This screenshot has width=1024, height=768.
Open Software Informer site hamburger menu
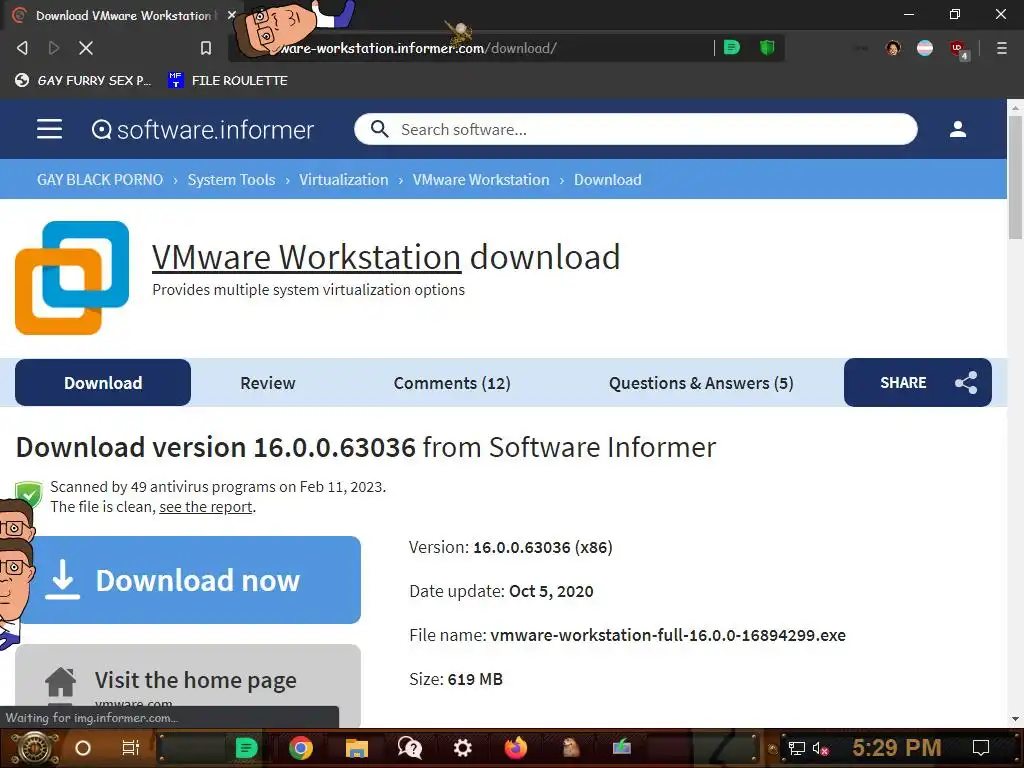click(x=50, y=129)
